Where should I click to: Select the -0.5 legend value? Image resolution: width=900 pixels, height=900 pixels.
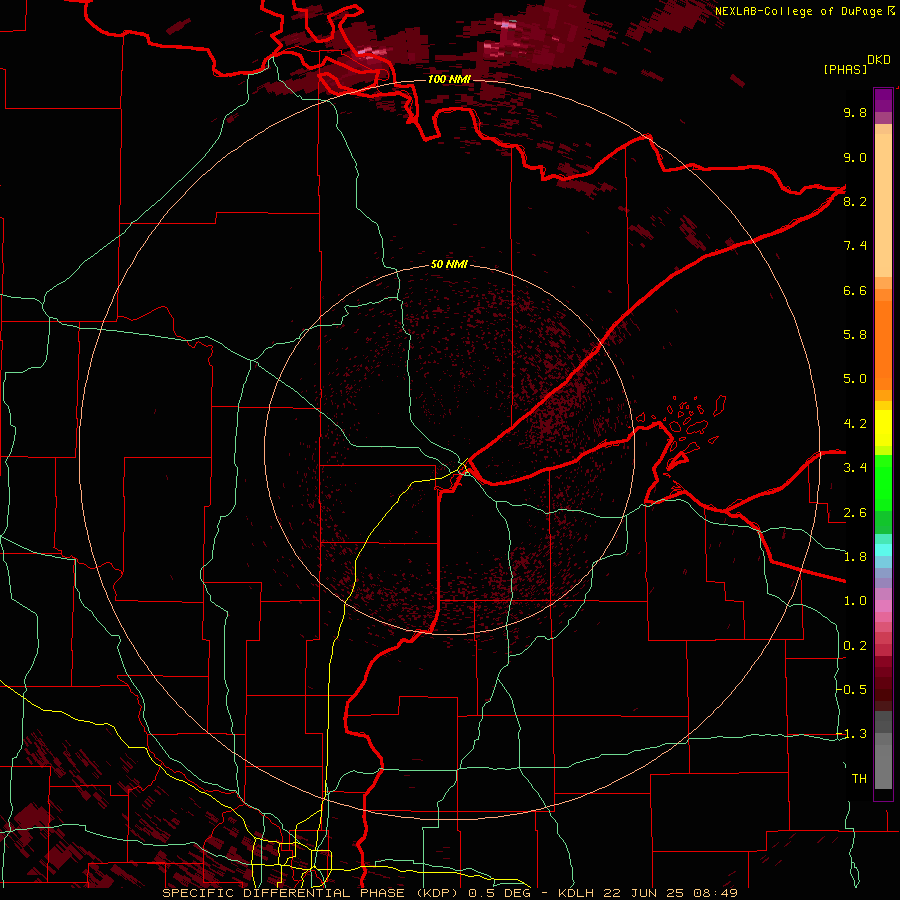851,690
